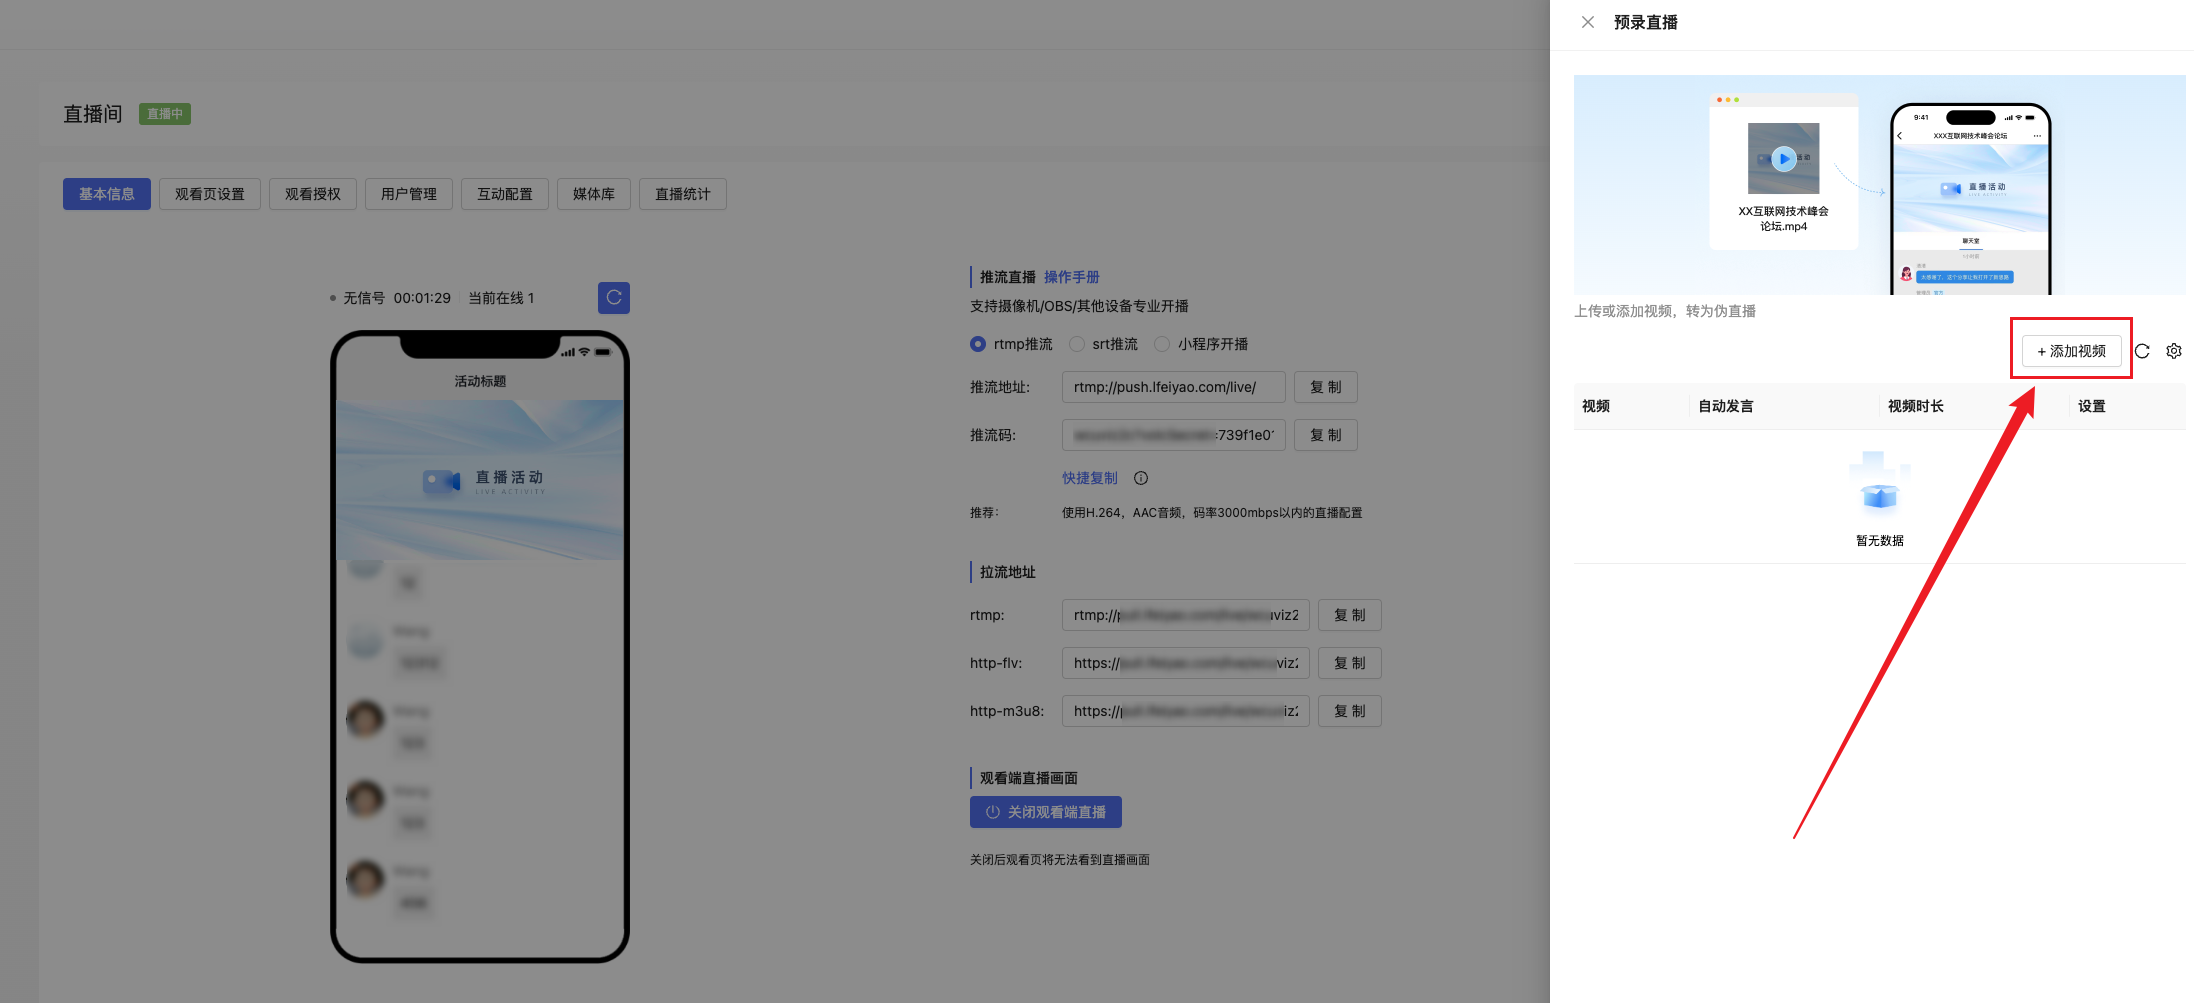This screenshot has height=1003, width=2194.
Task: Click the 推流码 input field
Action: [x=1173, y=435]
